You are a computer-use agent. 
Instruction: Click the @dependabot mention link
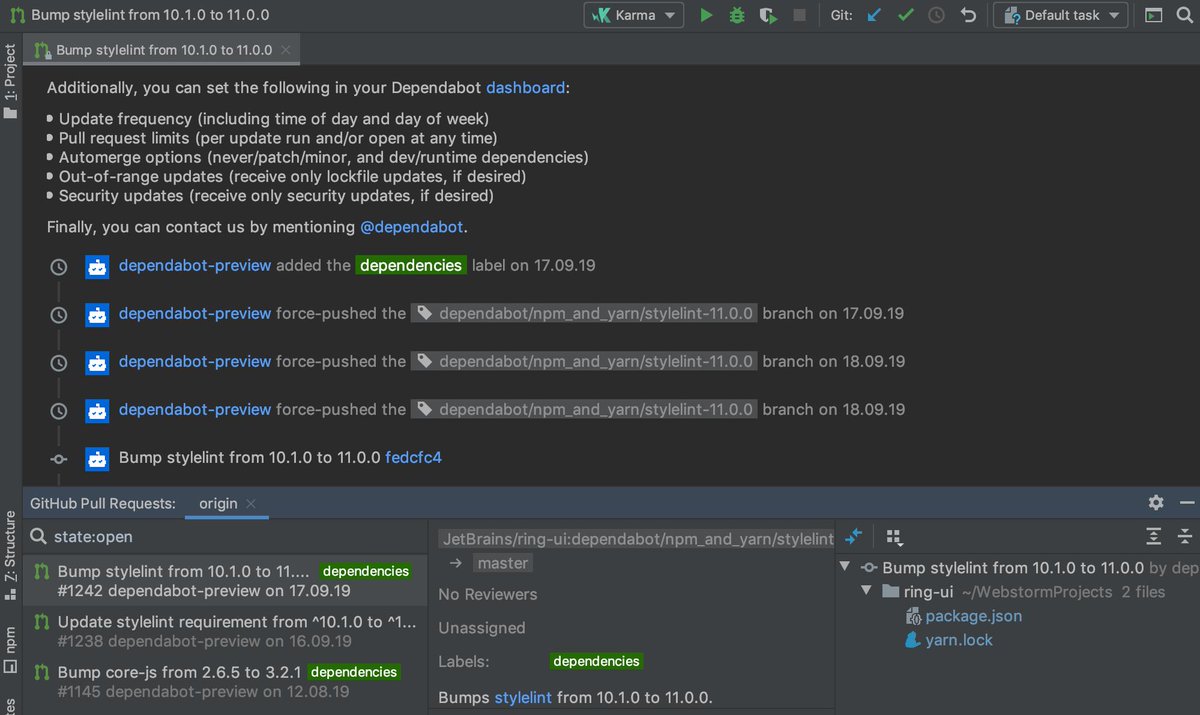pos(412,227)
